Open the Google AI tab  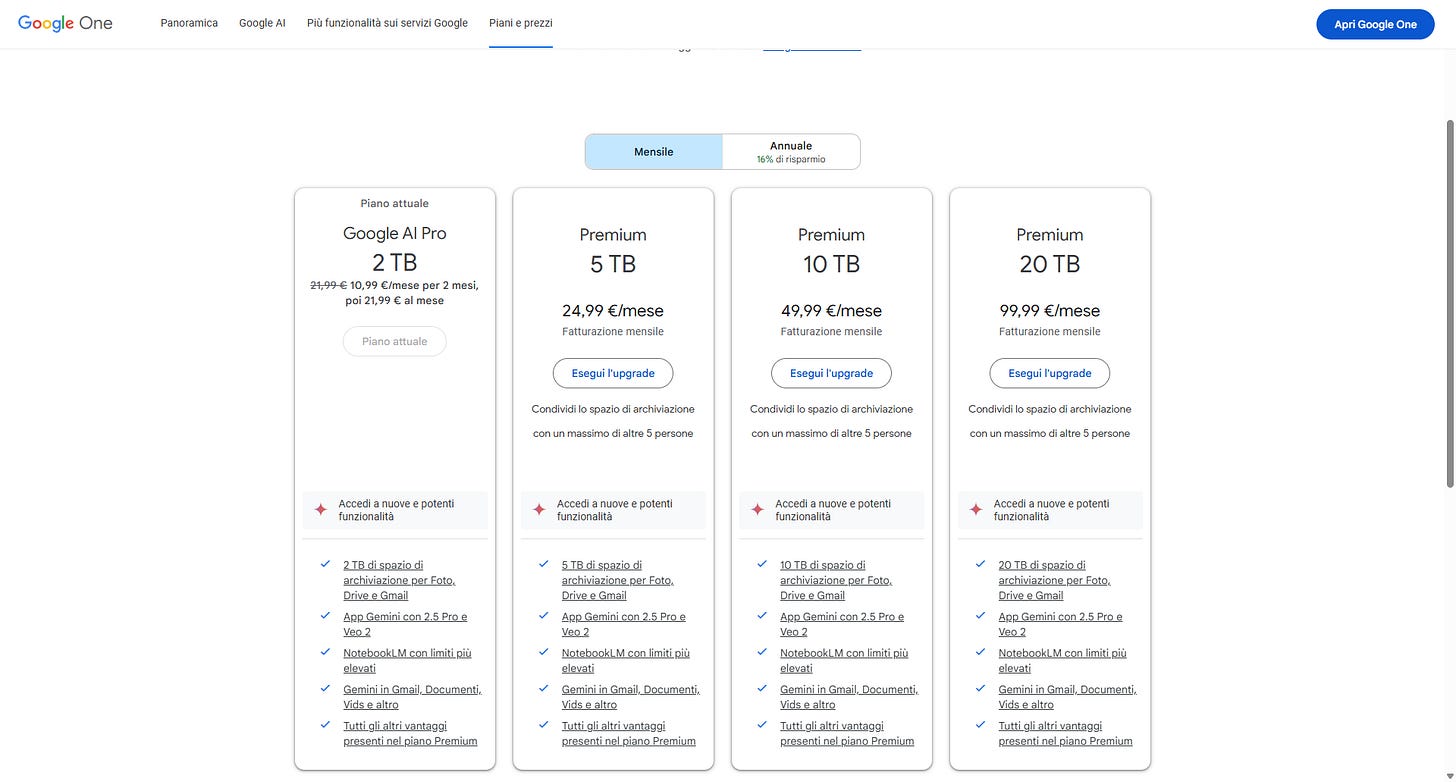tap(262, 23)
